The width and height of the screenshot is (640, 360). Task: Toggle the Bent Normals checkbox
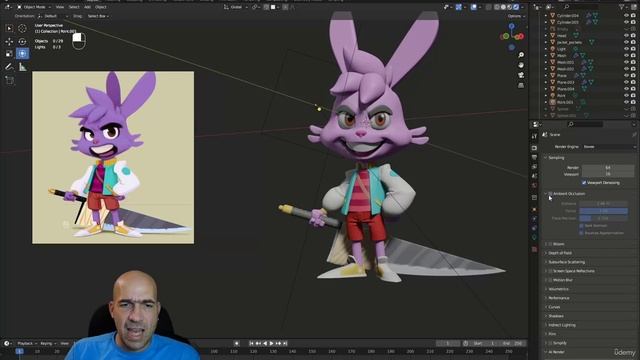click(x=581, y=225)
